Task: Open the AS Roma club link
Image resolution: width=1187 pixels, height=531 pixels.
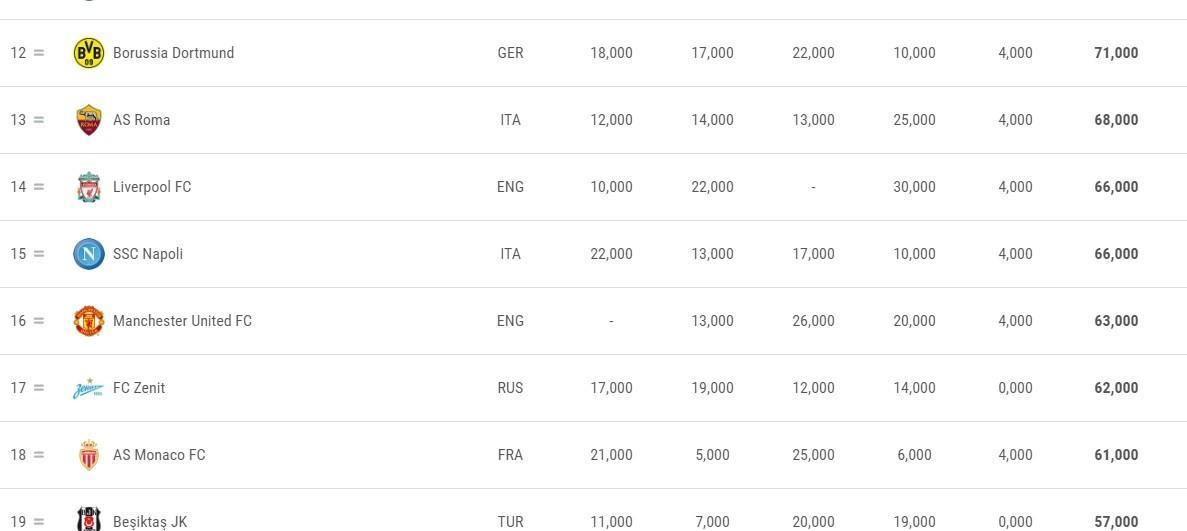Action: (142, 120)
